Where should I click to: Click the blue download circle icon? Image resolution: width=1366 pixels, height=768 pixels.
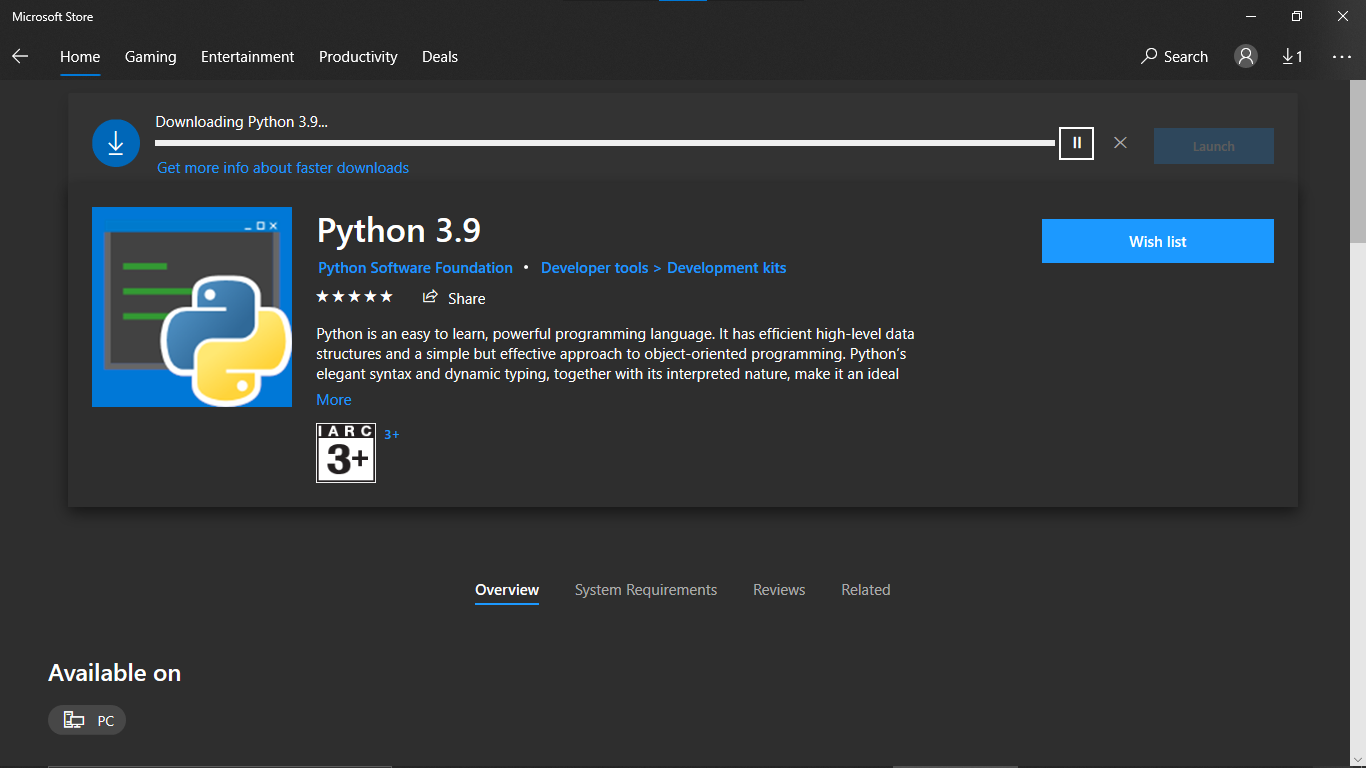tap(115, 143)
